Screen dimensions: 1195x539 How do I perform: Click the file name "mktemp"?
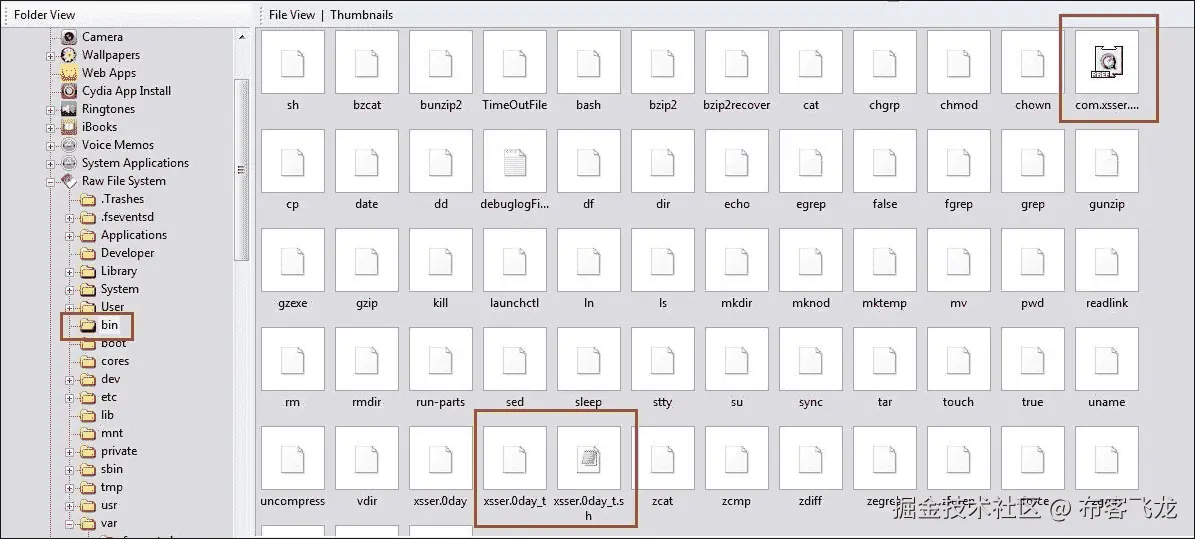(x=885, y=303)
